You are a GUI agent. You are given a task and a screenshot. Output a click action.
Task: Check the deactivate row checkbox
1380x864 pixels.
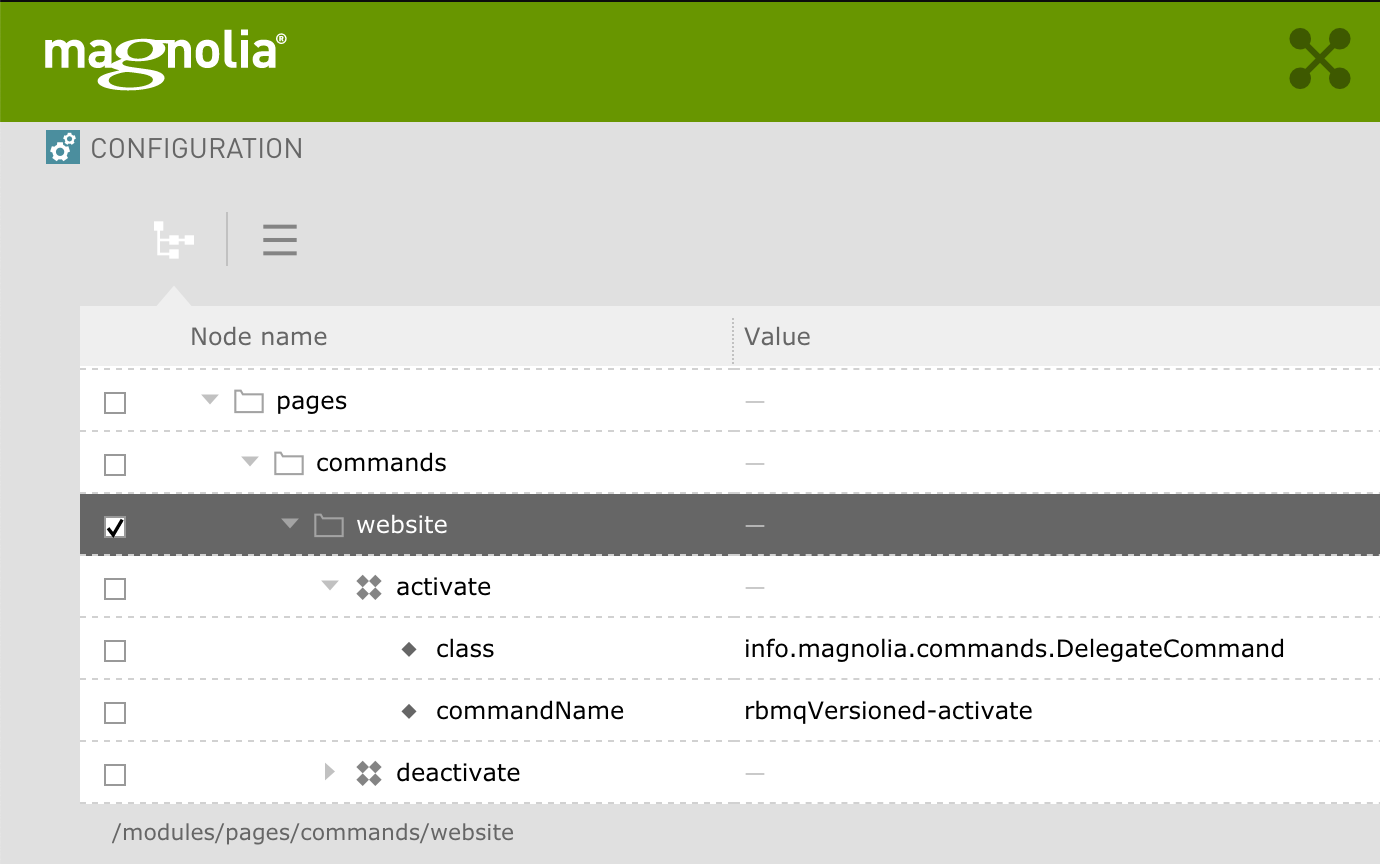(x=115, y=775)
